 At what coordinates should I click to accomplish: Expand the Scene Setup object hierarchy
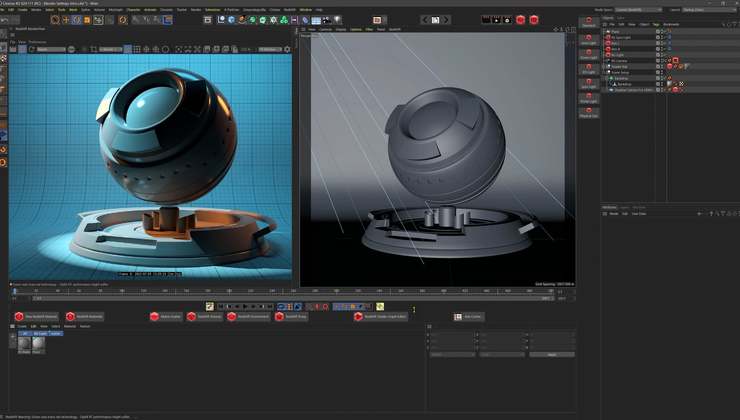pos(606,71)
